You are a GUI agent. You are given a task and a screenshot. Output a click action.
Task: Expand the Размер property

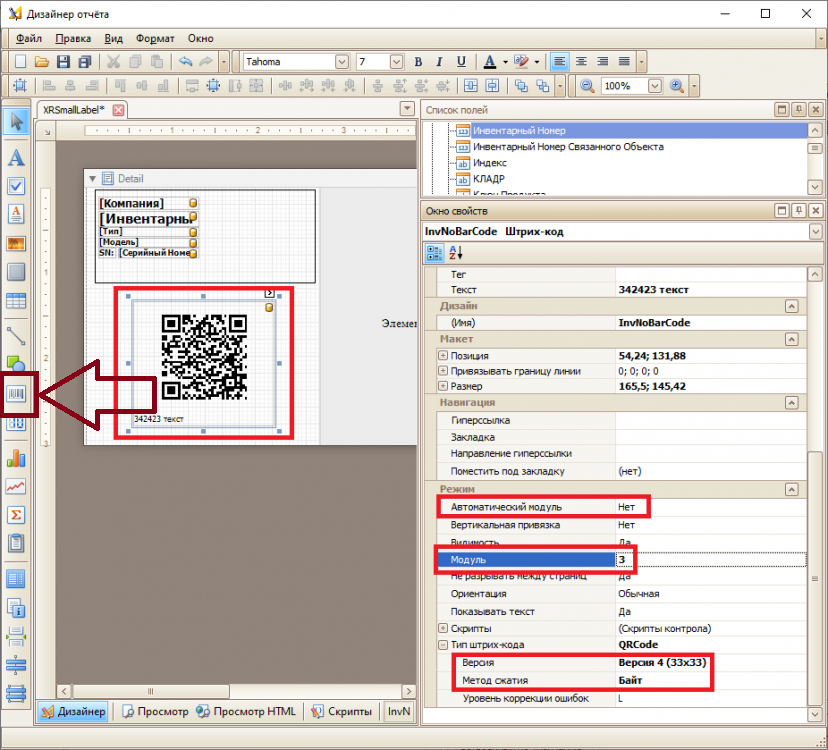click(443, 386)
